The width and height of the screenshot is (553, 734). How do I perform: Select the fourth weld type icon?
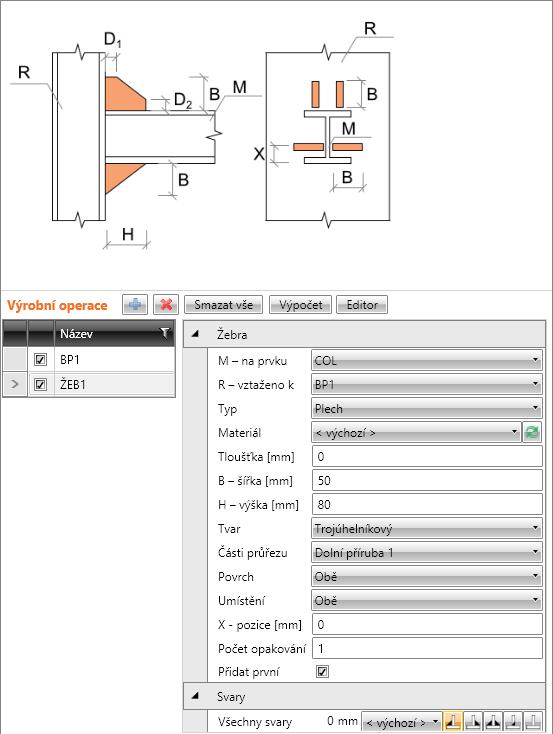(x=513, y=721)
